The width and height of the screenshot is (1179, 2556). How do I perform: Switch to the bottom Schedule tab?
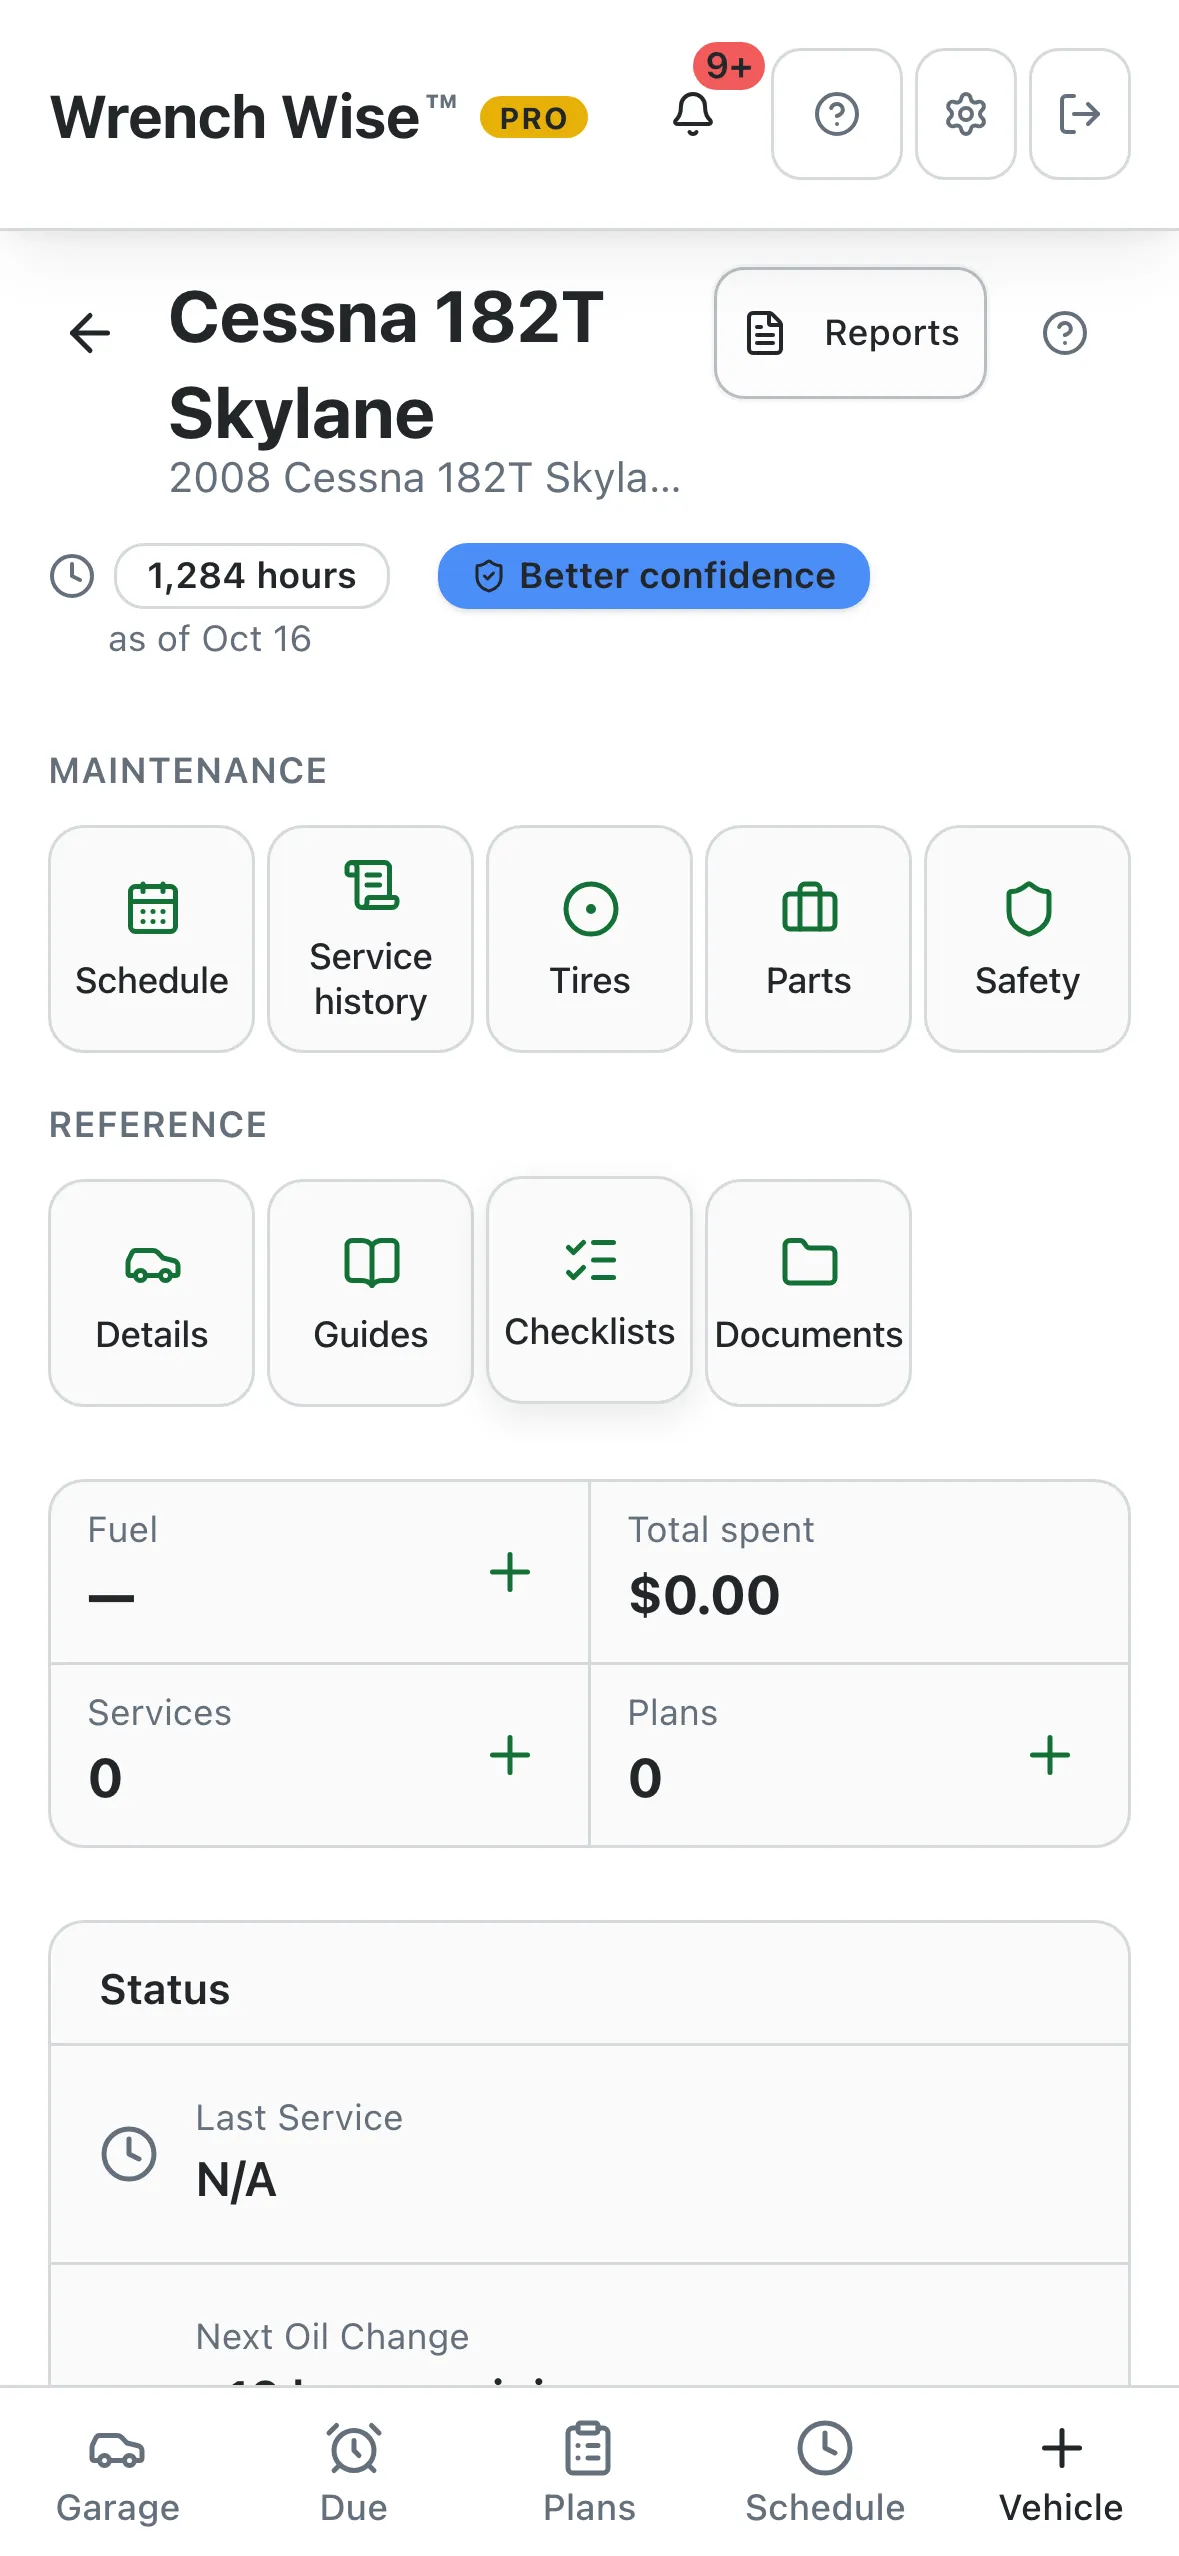[x=825, y=2472]
